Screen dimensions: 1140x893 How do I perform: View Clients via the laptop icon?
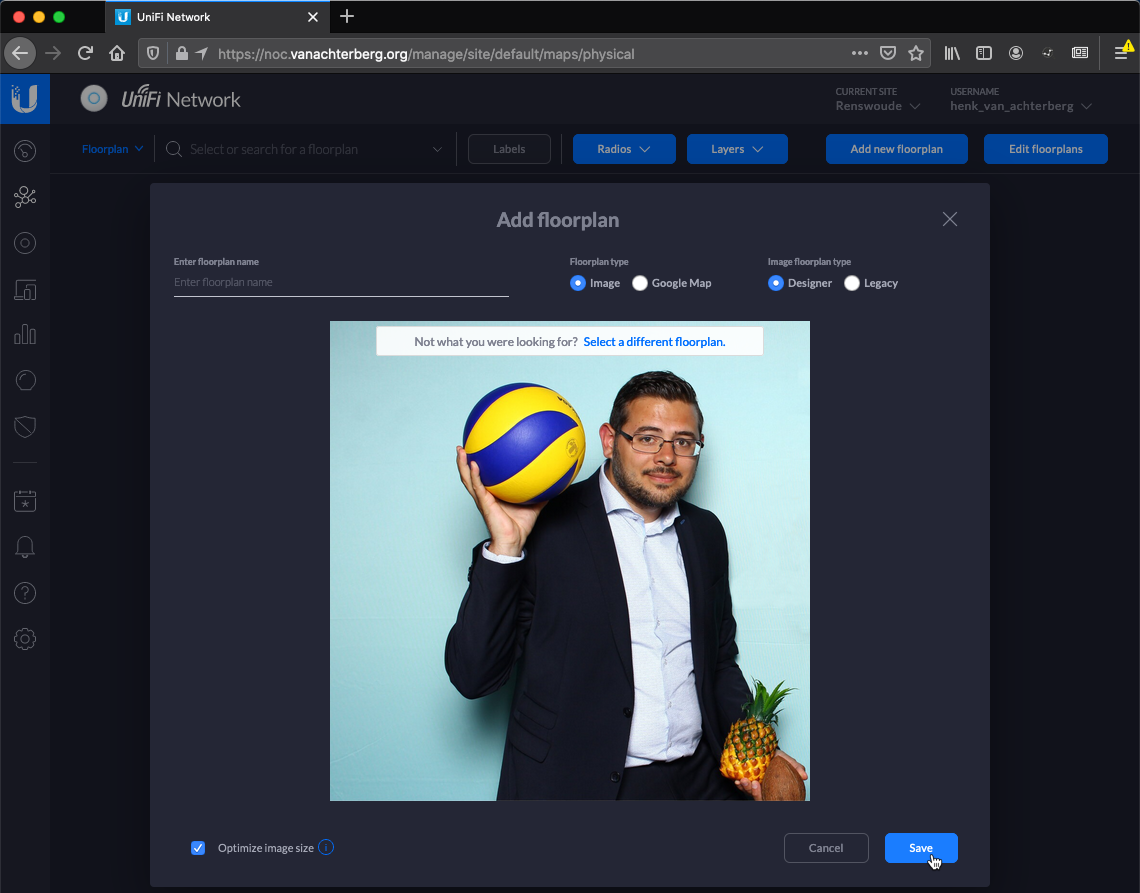(25, 289)
